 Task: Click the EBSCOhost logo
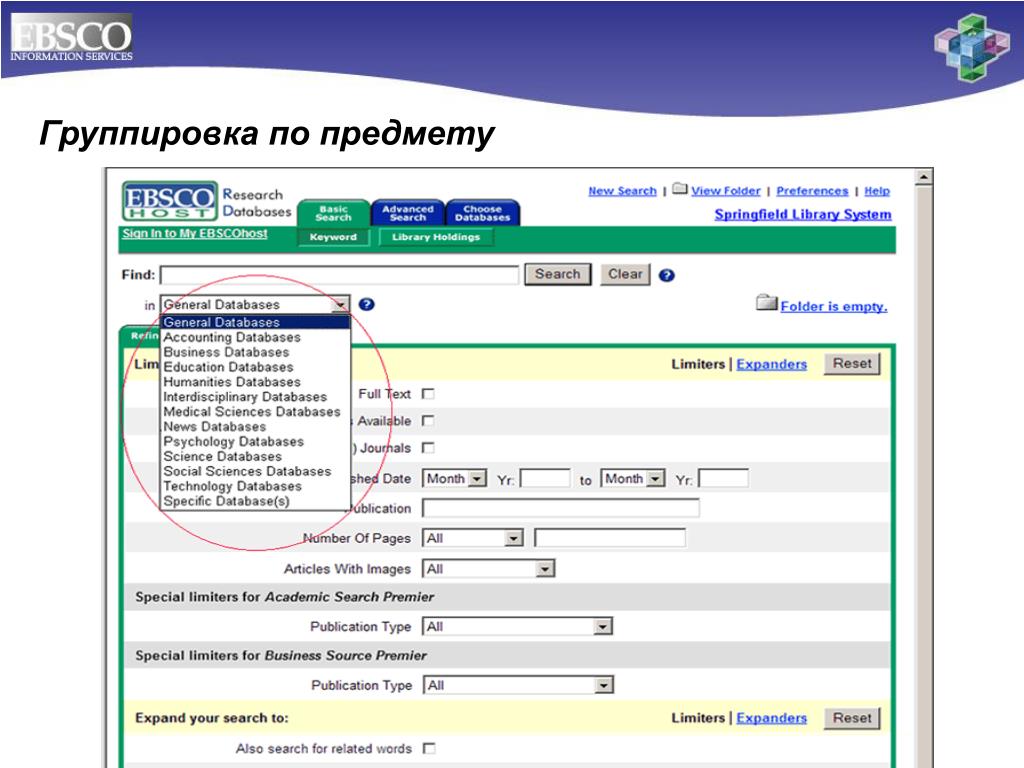(170, 200)
